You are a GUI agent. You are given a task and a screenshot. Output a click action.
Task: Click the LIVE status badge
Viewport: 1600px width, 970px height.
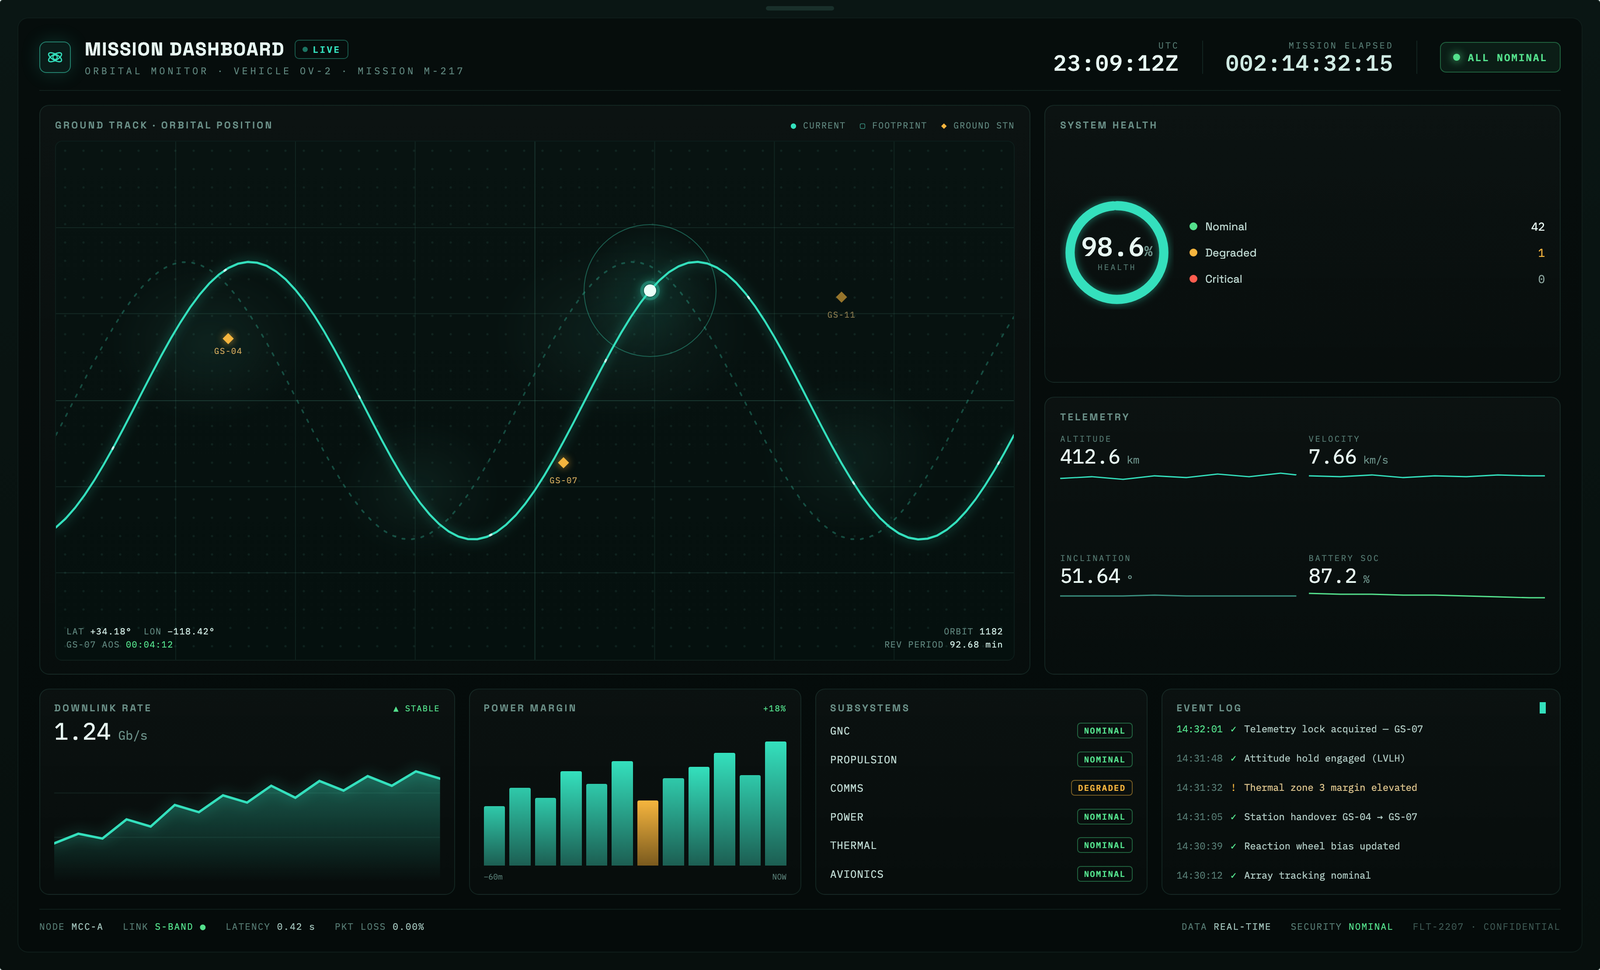click(321, 49)
